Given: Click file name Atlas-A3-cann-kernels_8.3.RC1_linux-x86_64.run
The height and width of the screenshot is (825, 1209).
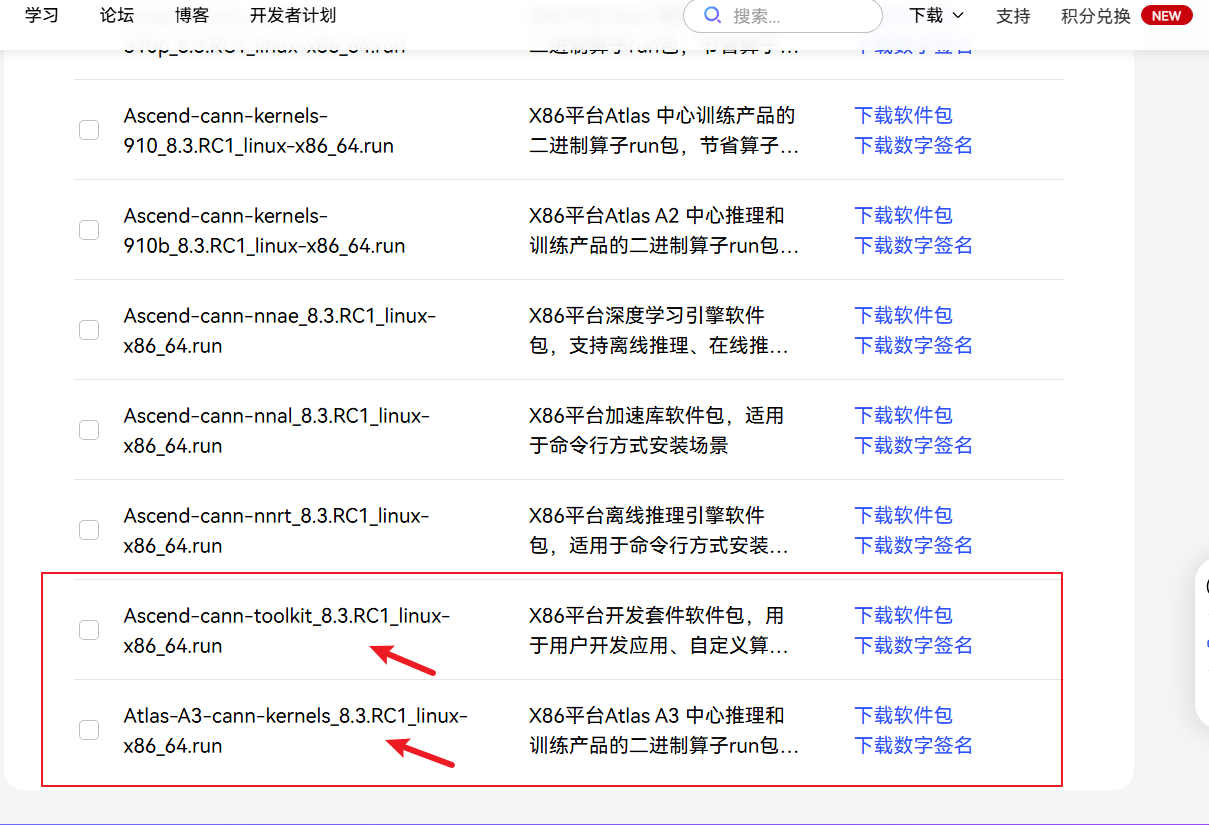Looking at the screenshot, I should pyautogui.click(x=296, y=730).
